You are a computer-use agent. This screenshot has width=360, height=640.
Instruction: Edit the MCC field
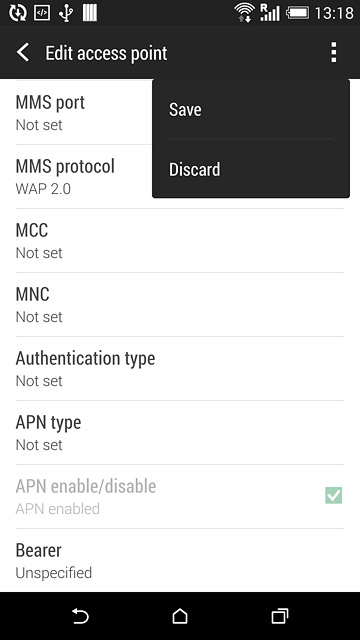tap(180, 241)
